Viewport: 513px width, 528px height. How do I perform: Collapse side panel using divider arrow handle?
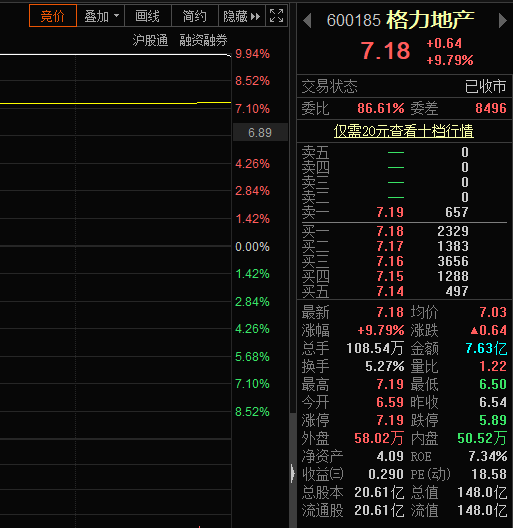pos(293,473)
